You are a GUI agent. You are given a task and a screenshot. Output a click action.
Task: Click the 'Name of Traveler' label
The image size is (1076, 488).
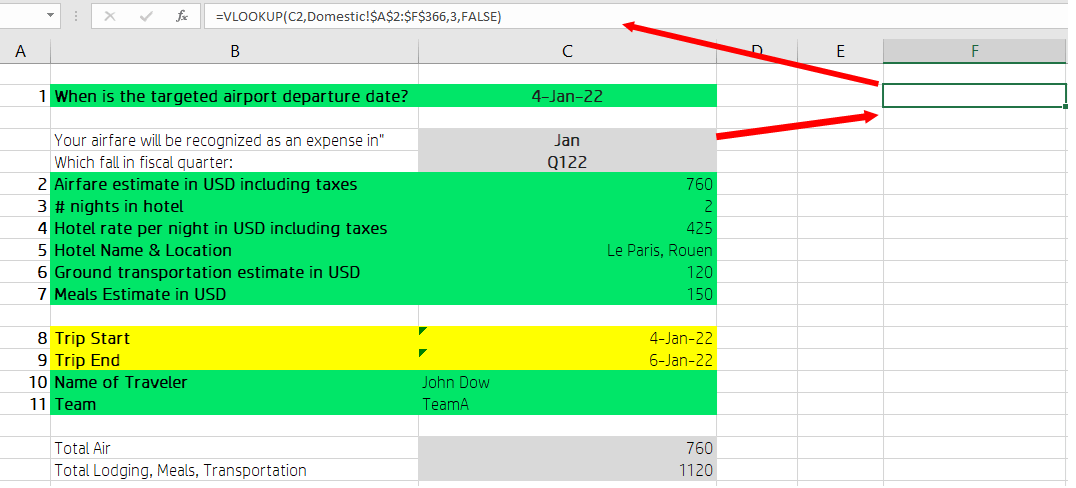click(121, 382)
